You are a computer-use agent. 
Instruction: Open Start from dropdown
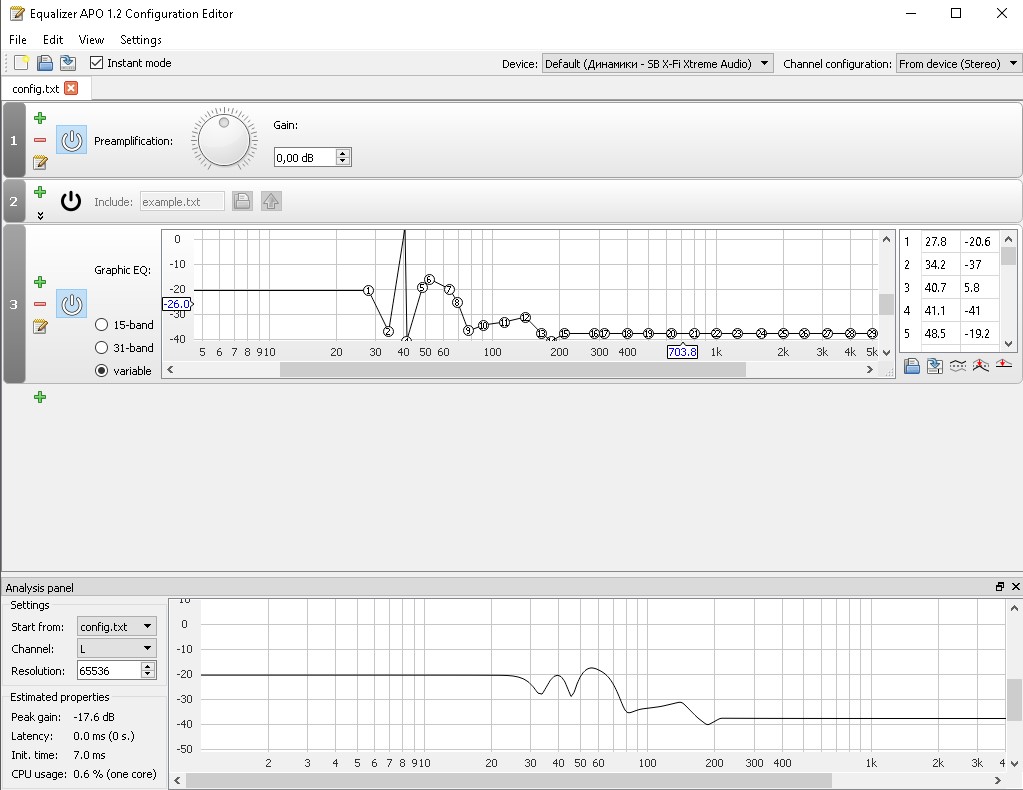click(x=117, y=627)
